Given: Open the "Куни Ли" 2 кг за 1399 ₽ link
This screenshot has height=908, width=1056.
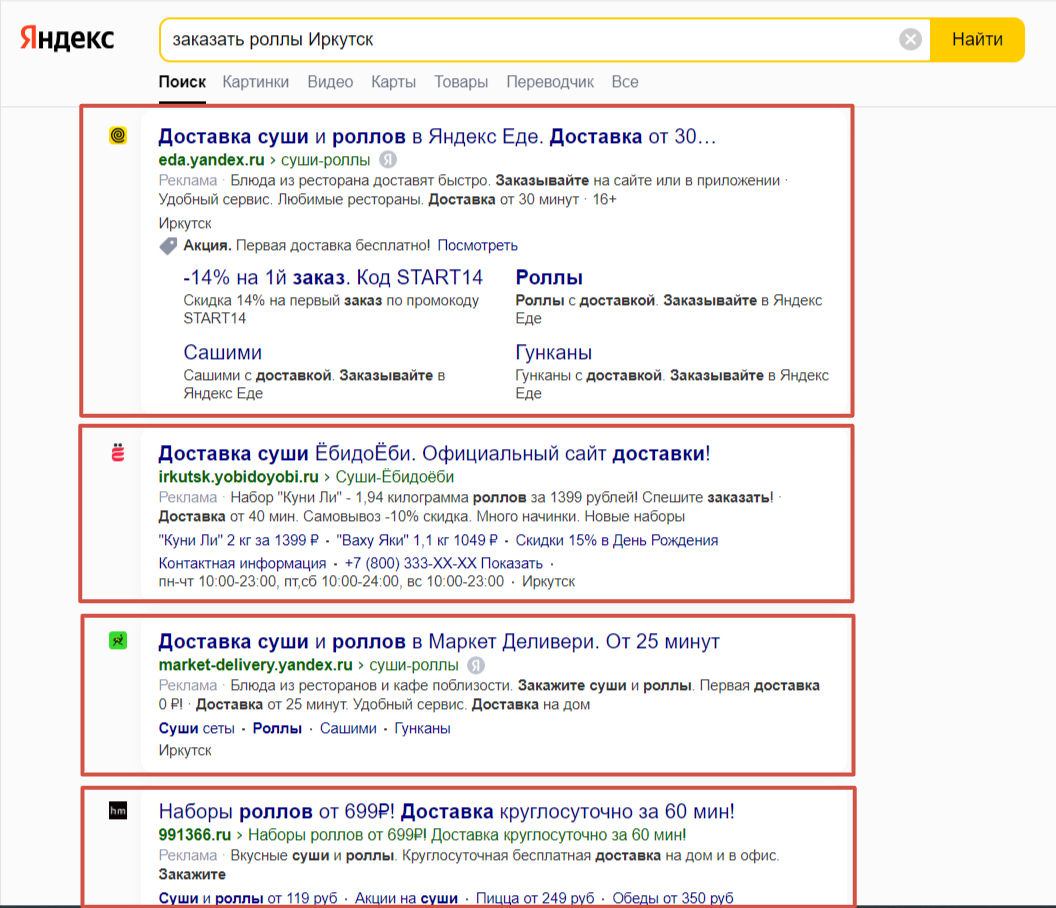Looking at the screenshot, I should (238, 540).
